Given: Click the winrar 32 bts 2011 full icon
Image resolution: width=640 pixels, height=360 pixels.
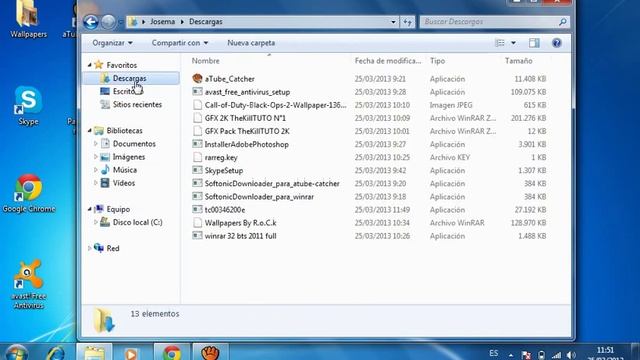Looking at the screenshot, I should 198,236.
